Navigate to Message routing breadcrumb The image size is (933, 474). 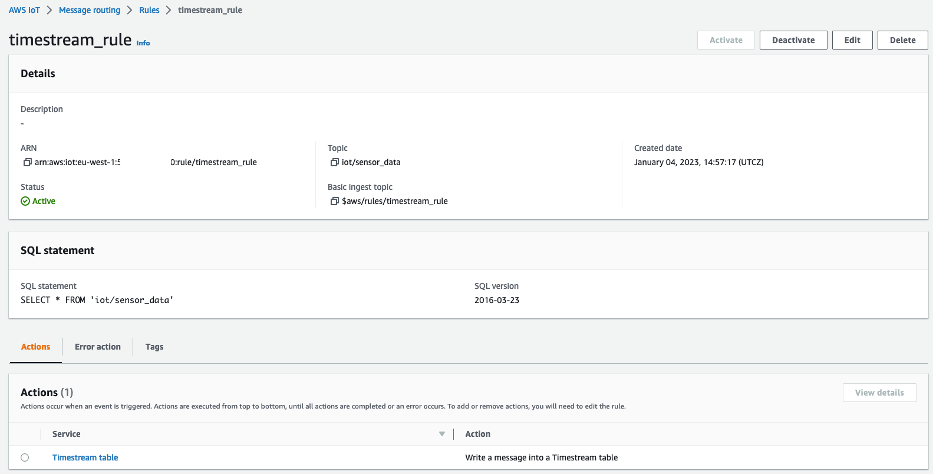[90, 10]
